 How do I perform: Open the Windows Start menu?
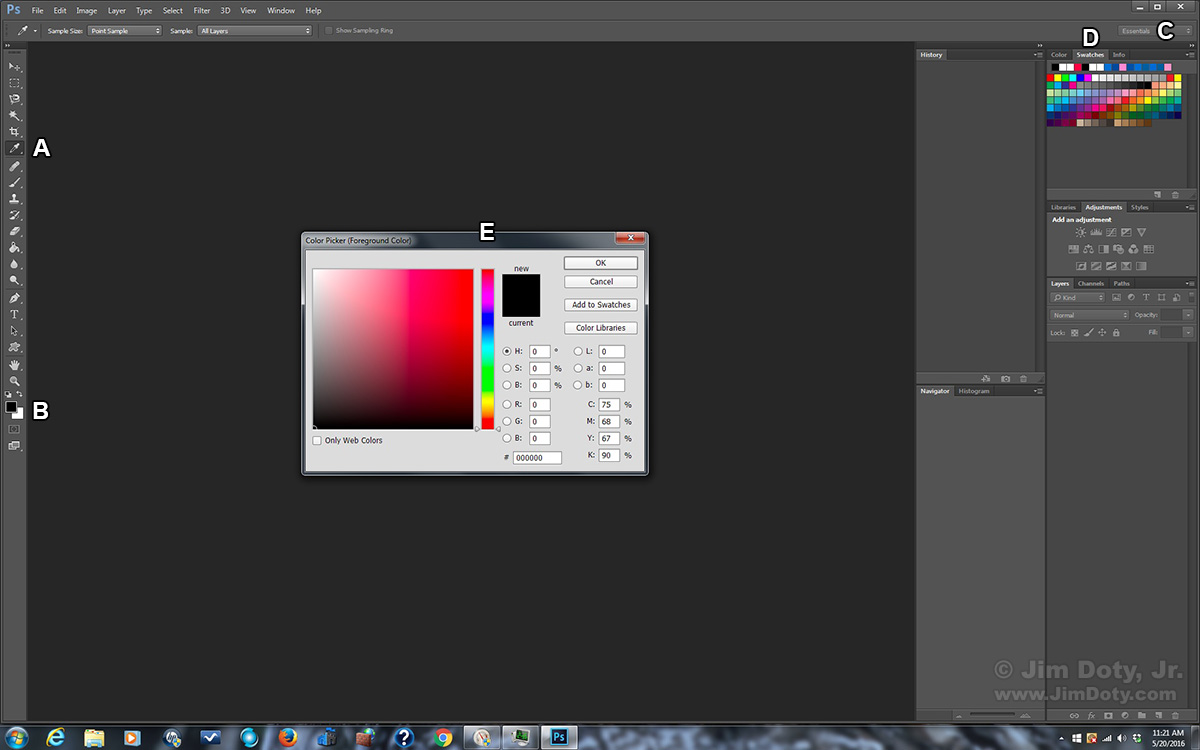pyautogui.click(x=17, y=737)
